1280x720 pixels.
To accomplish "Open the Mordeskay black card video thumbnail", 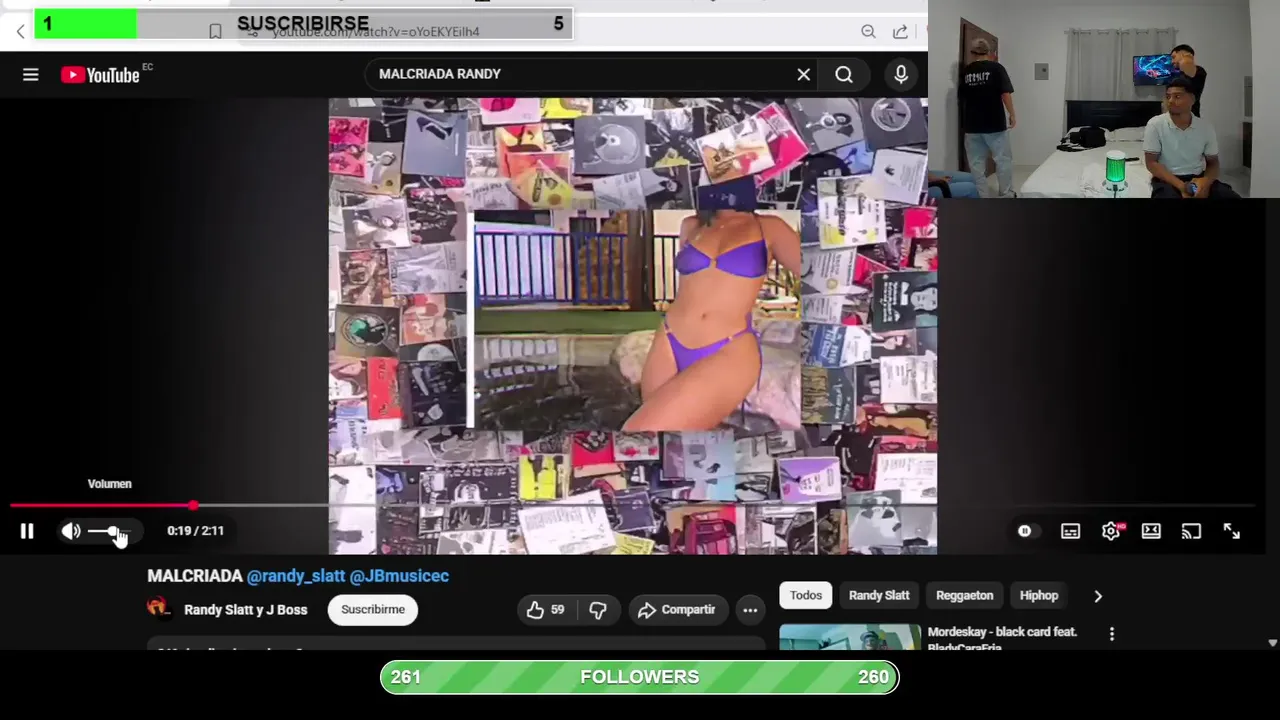I will (850, 637).
